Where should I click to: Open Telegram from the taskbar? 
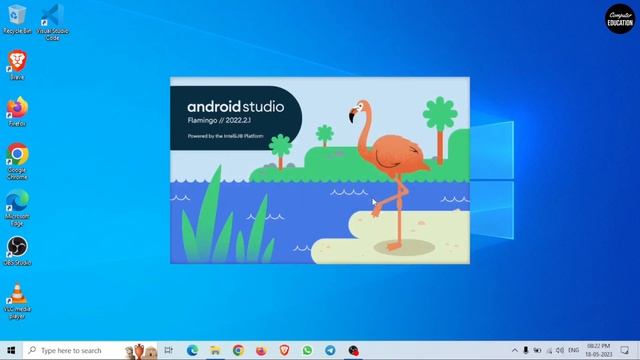(x=330, y=350)
